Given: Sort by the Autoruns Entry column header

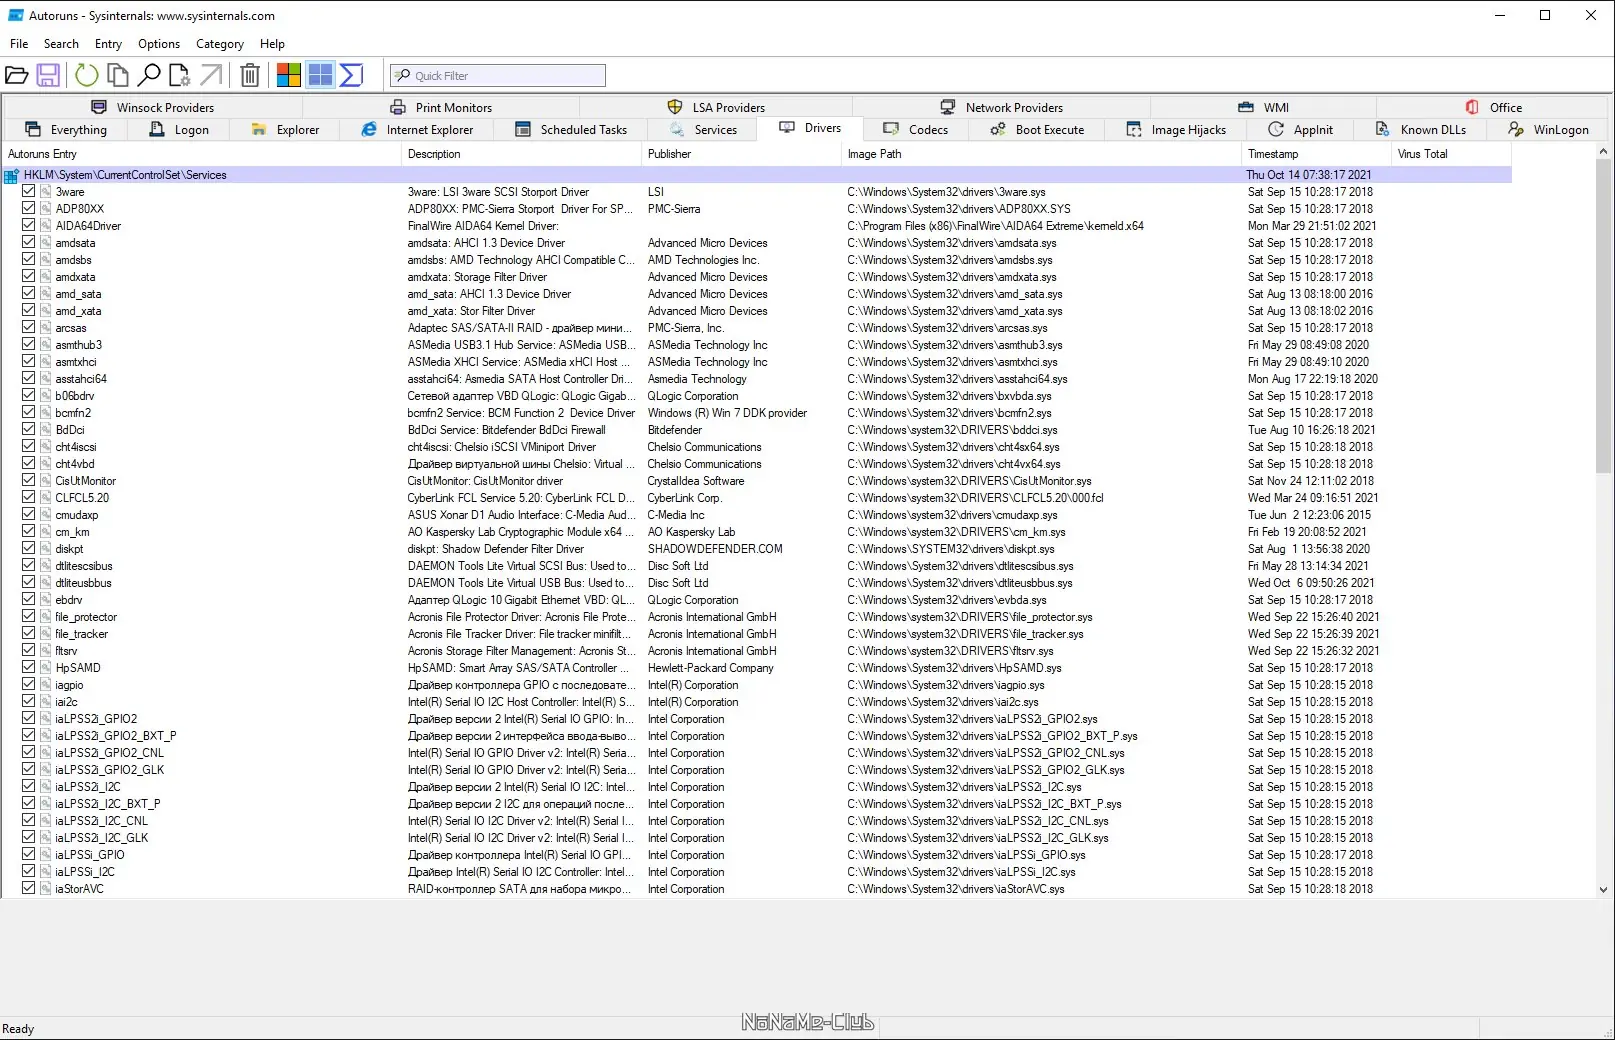Looking at the screenshot, I should (x=201, y=154).
